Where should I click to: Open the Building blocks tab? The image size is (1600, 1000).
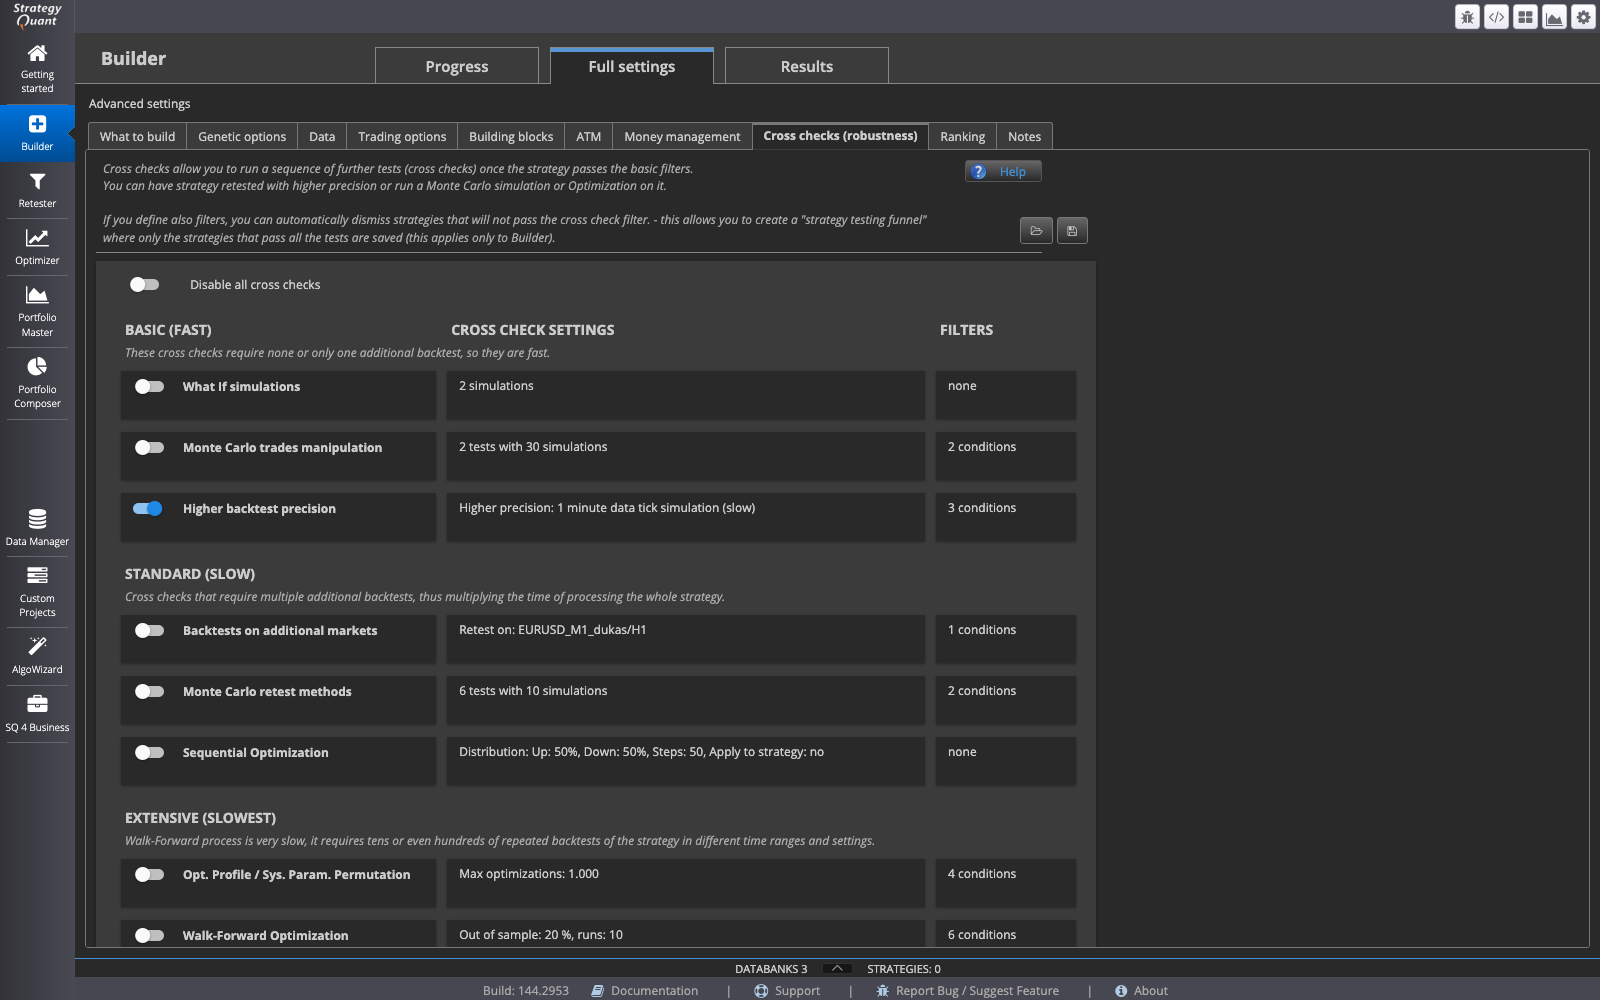click(511, 136)
